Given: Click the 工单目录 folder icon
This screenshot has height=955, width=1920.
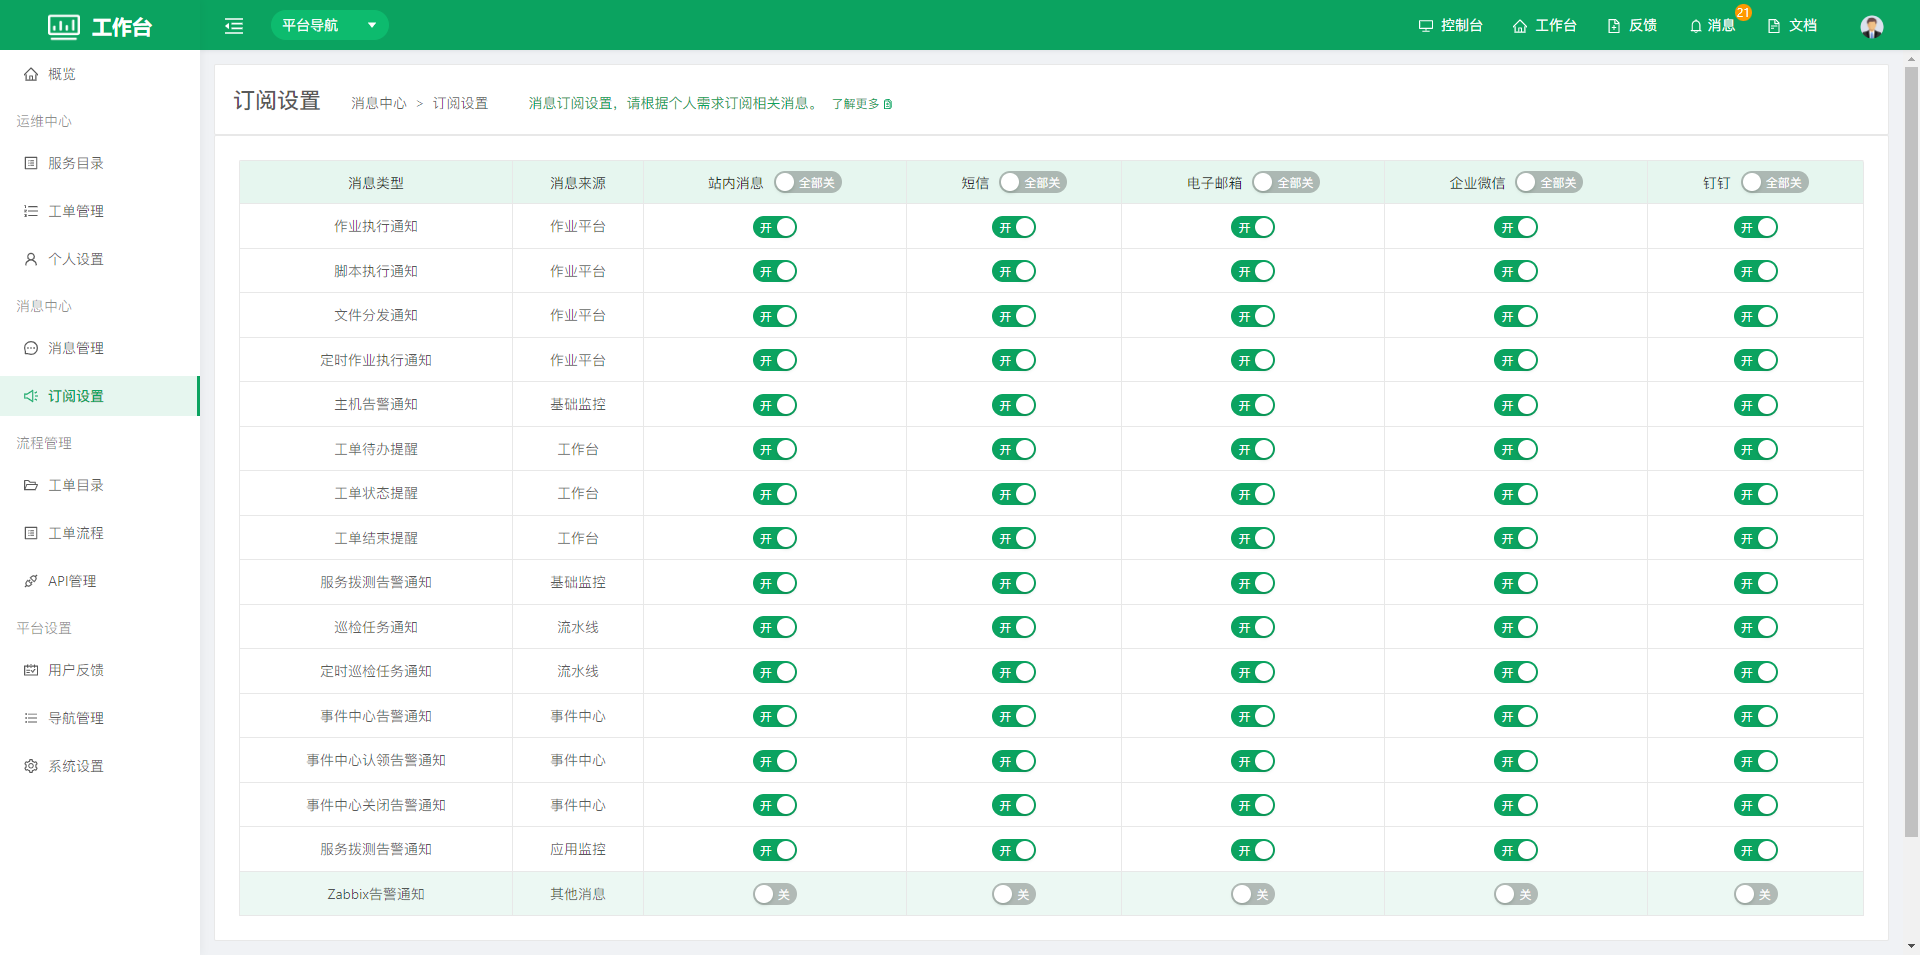Looking at the screenshot, I should click(x=31, y=485).
